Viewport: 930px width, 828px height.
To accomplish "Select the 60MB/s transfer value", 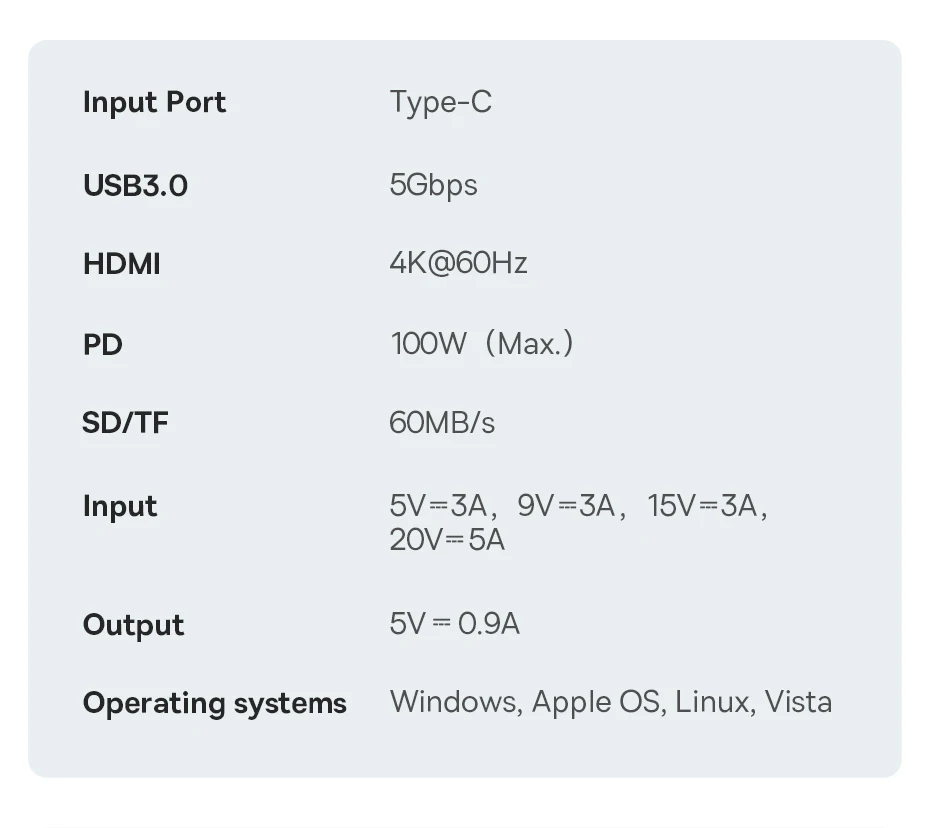I will tap(442, 423).
